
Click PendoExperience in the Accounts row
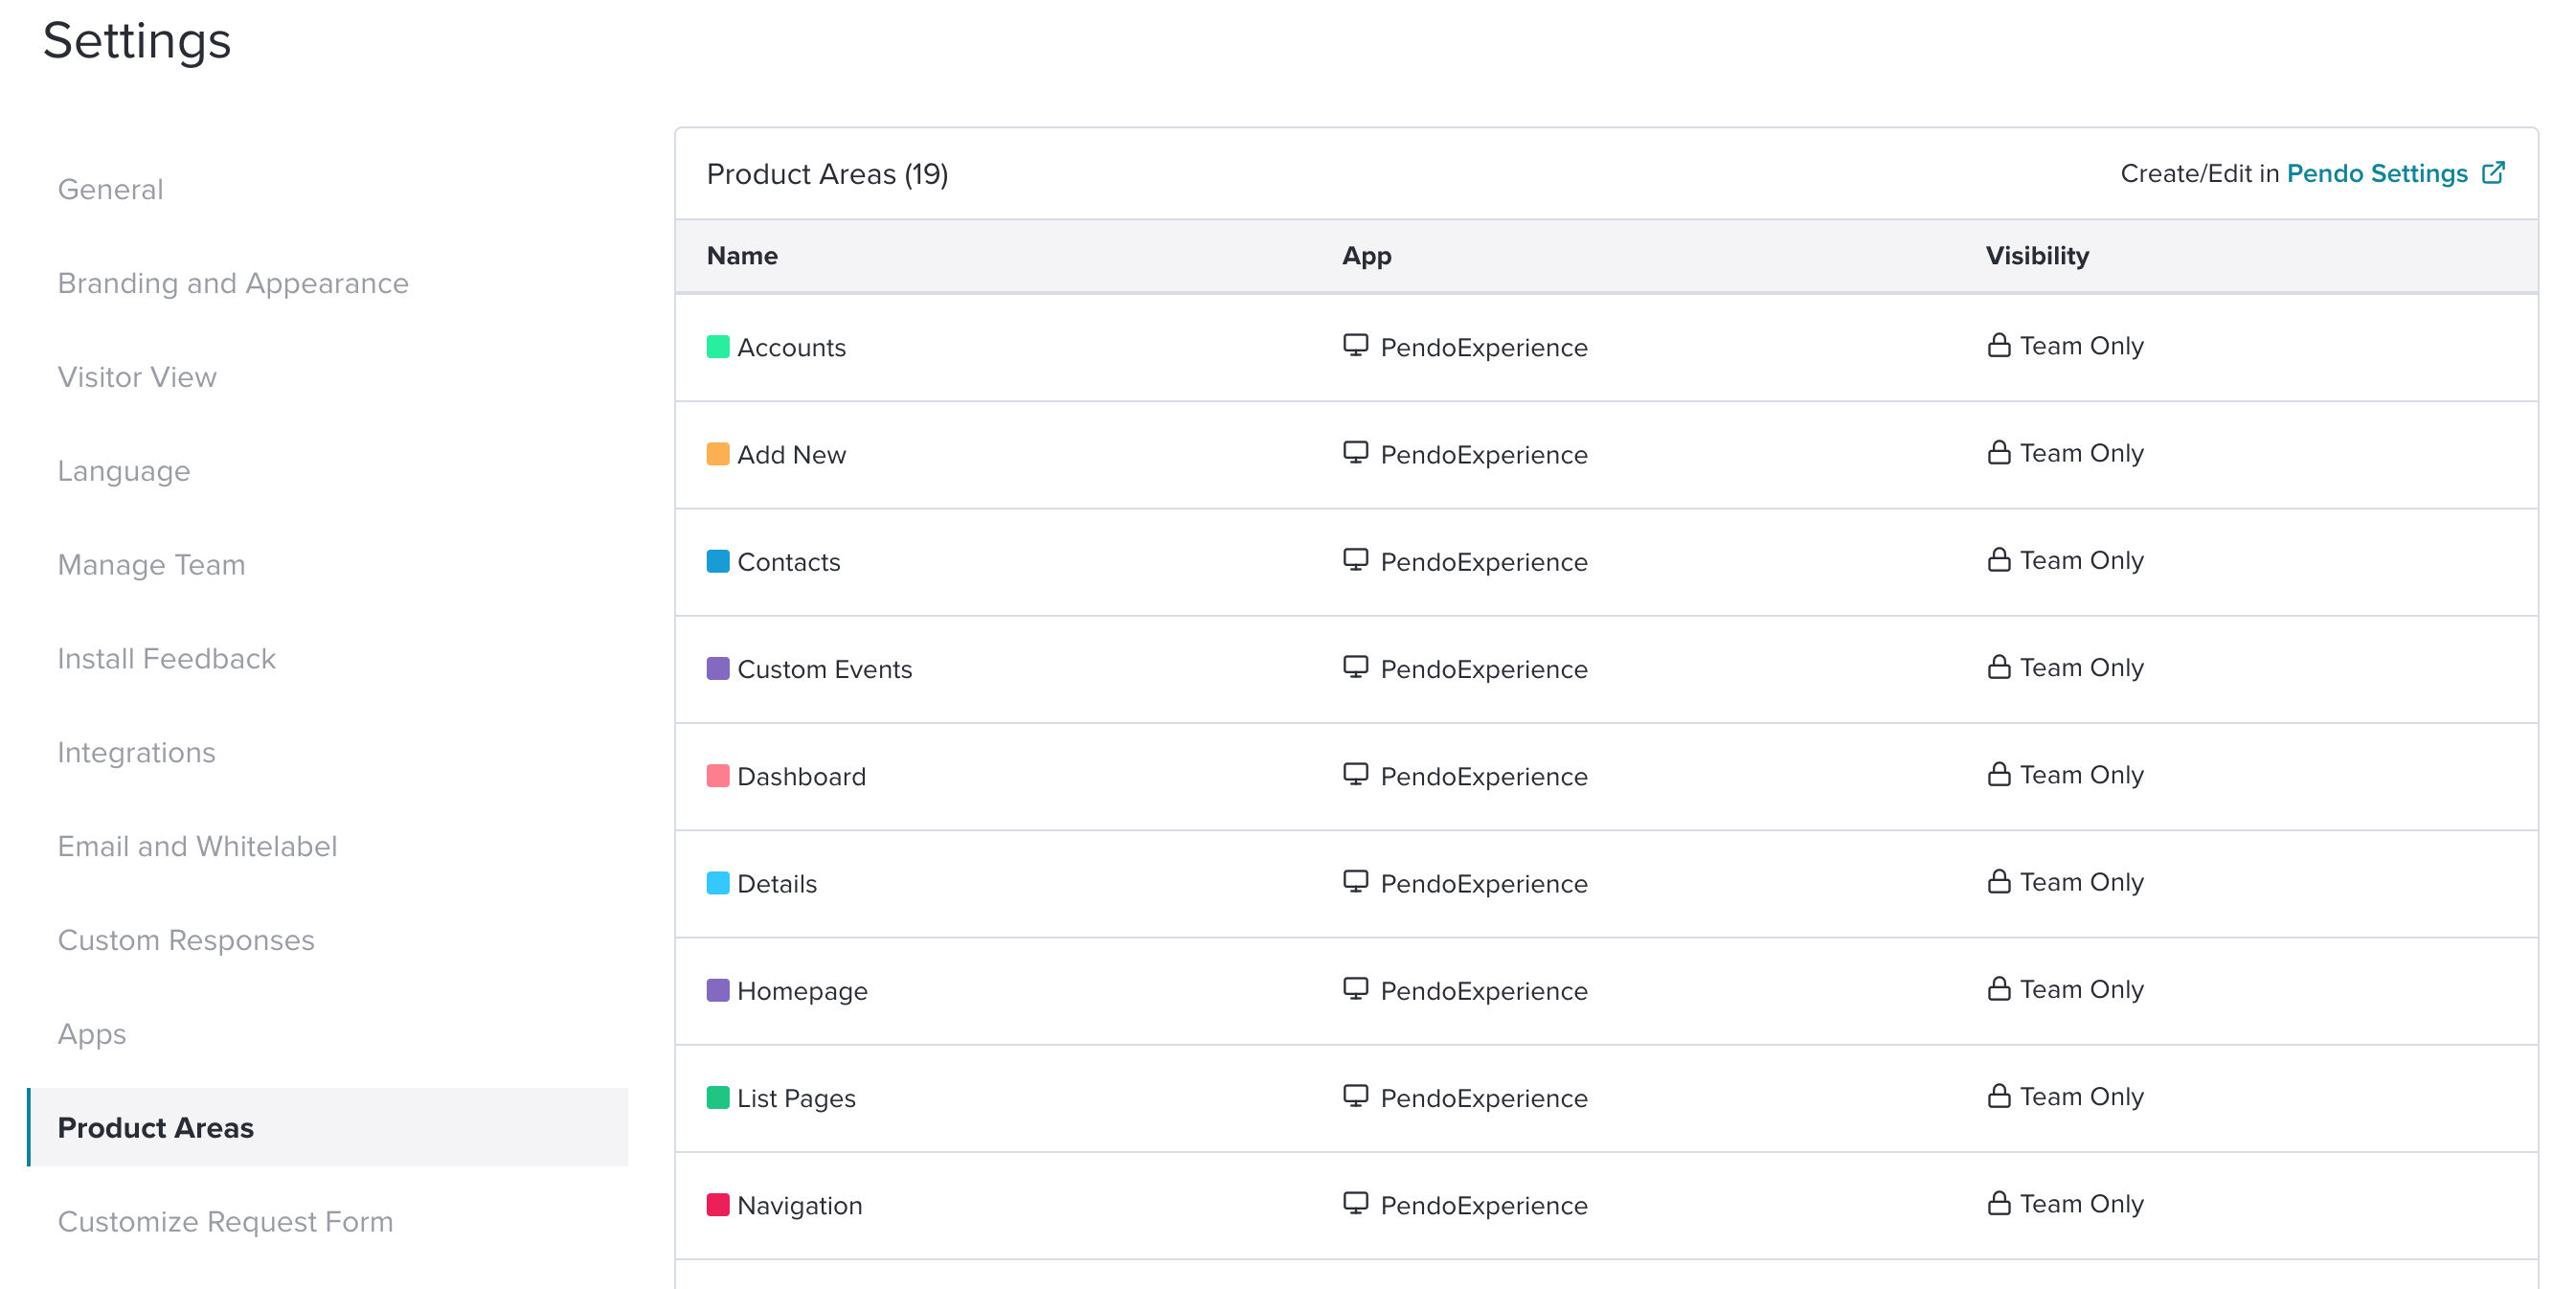pyautogui.click(x=1483, y=347)
